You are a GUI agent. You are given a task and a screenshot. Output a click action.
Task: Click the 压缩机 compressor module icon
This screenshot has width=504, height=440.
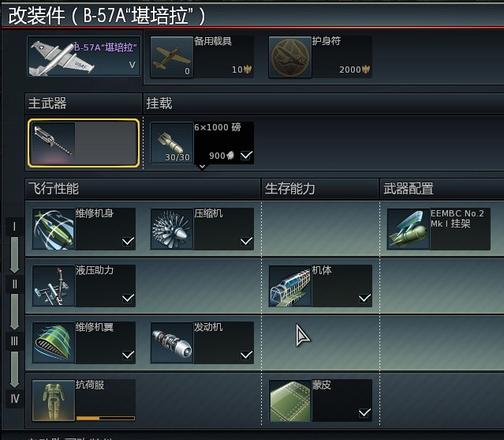(x=172, y=229)
